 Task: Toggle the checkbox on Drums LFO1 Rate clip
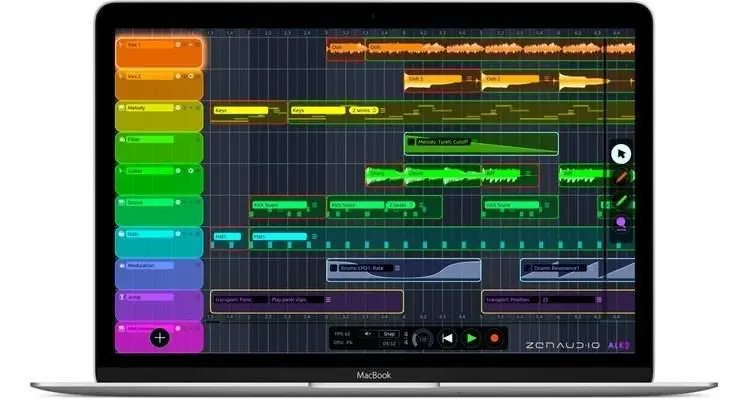pos(334,268)
